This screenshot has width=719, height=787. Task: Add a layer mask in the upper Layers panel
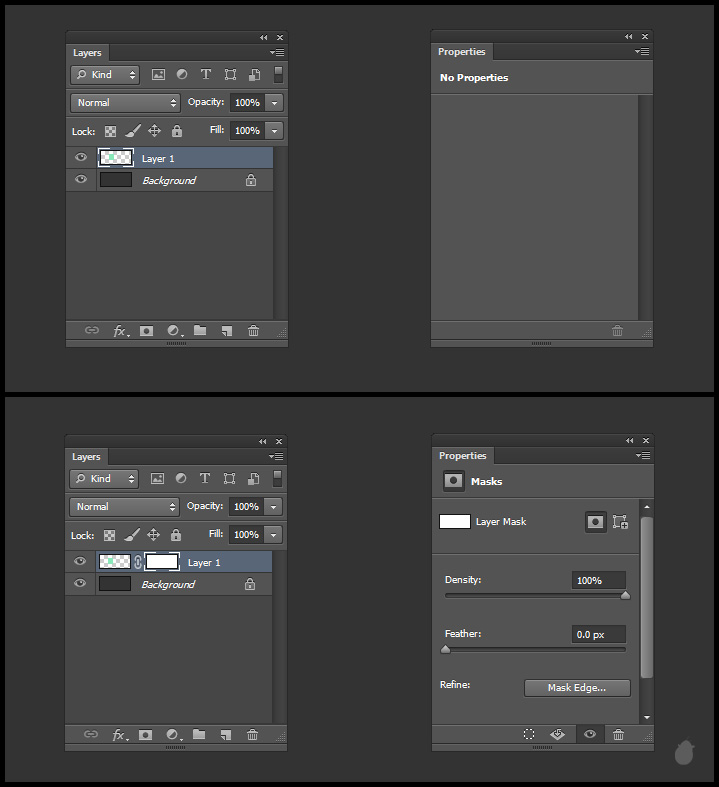(146, 331)
